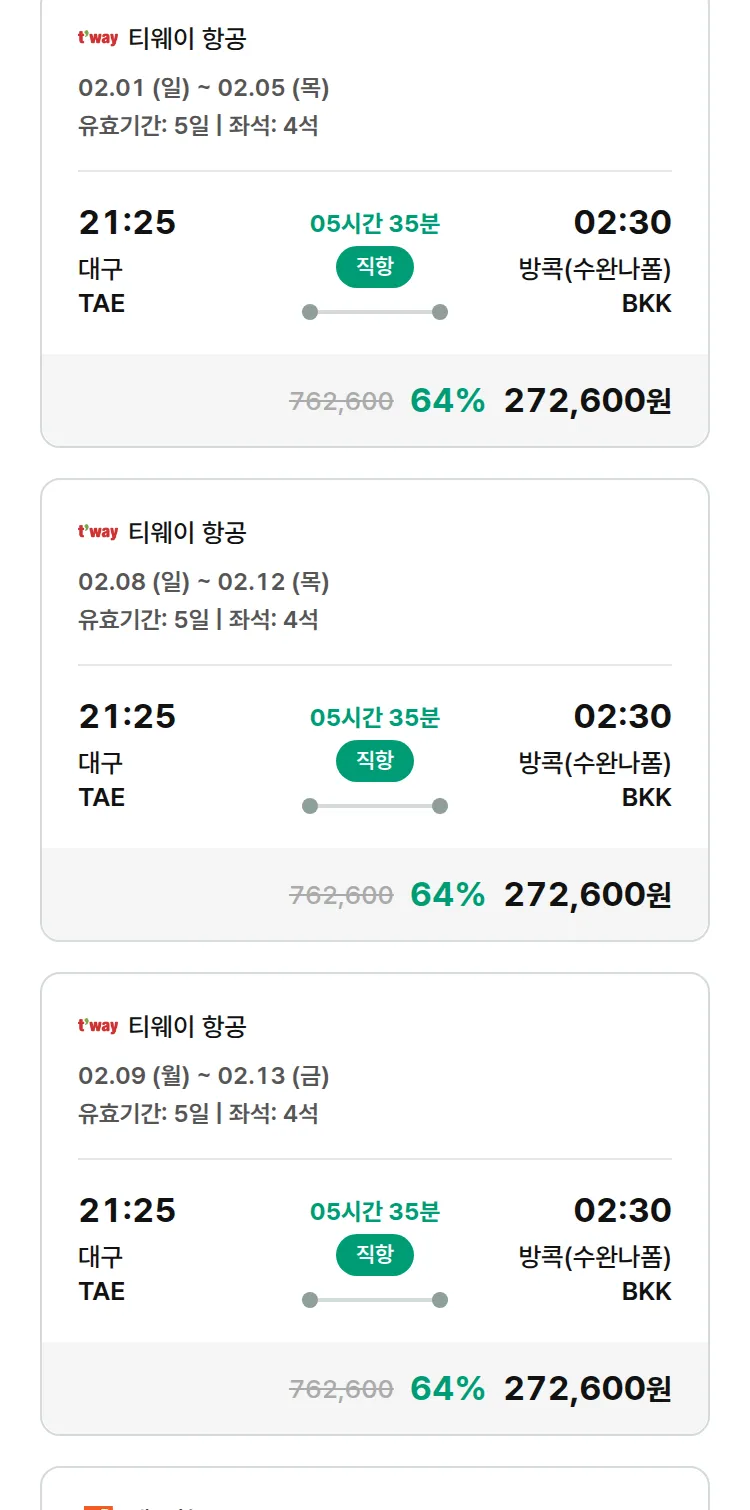Viewport: 750px width, 1510px height.
Task: Select 272,600원 price on 02.01 flight
Action: coord(587,401)
